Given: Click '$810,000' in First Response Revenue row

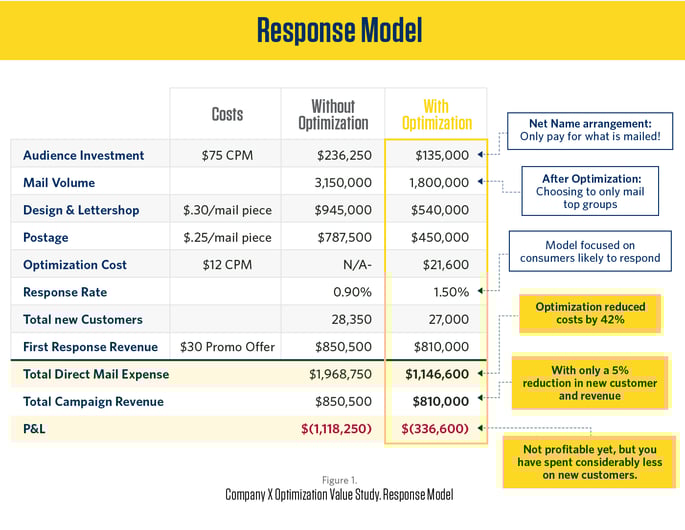Looking at the screenshot, I should (441, 347).
